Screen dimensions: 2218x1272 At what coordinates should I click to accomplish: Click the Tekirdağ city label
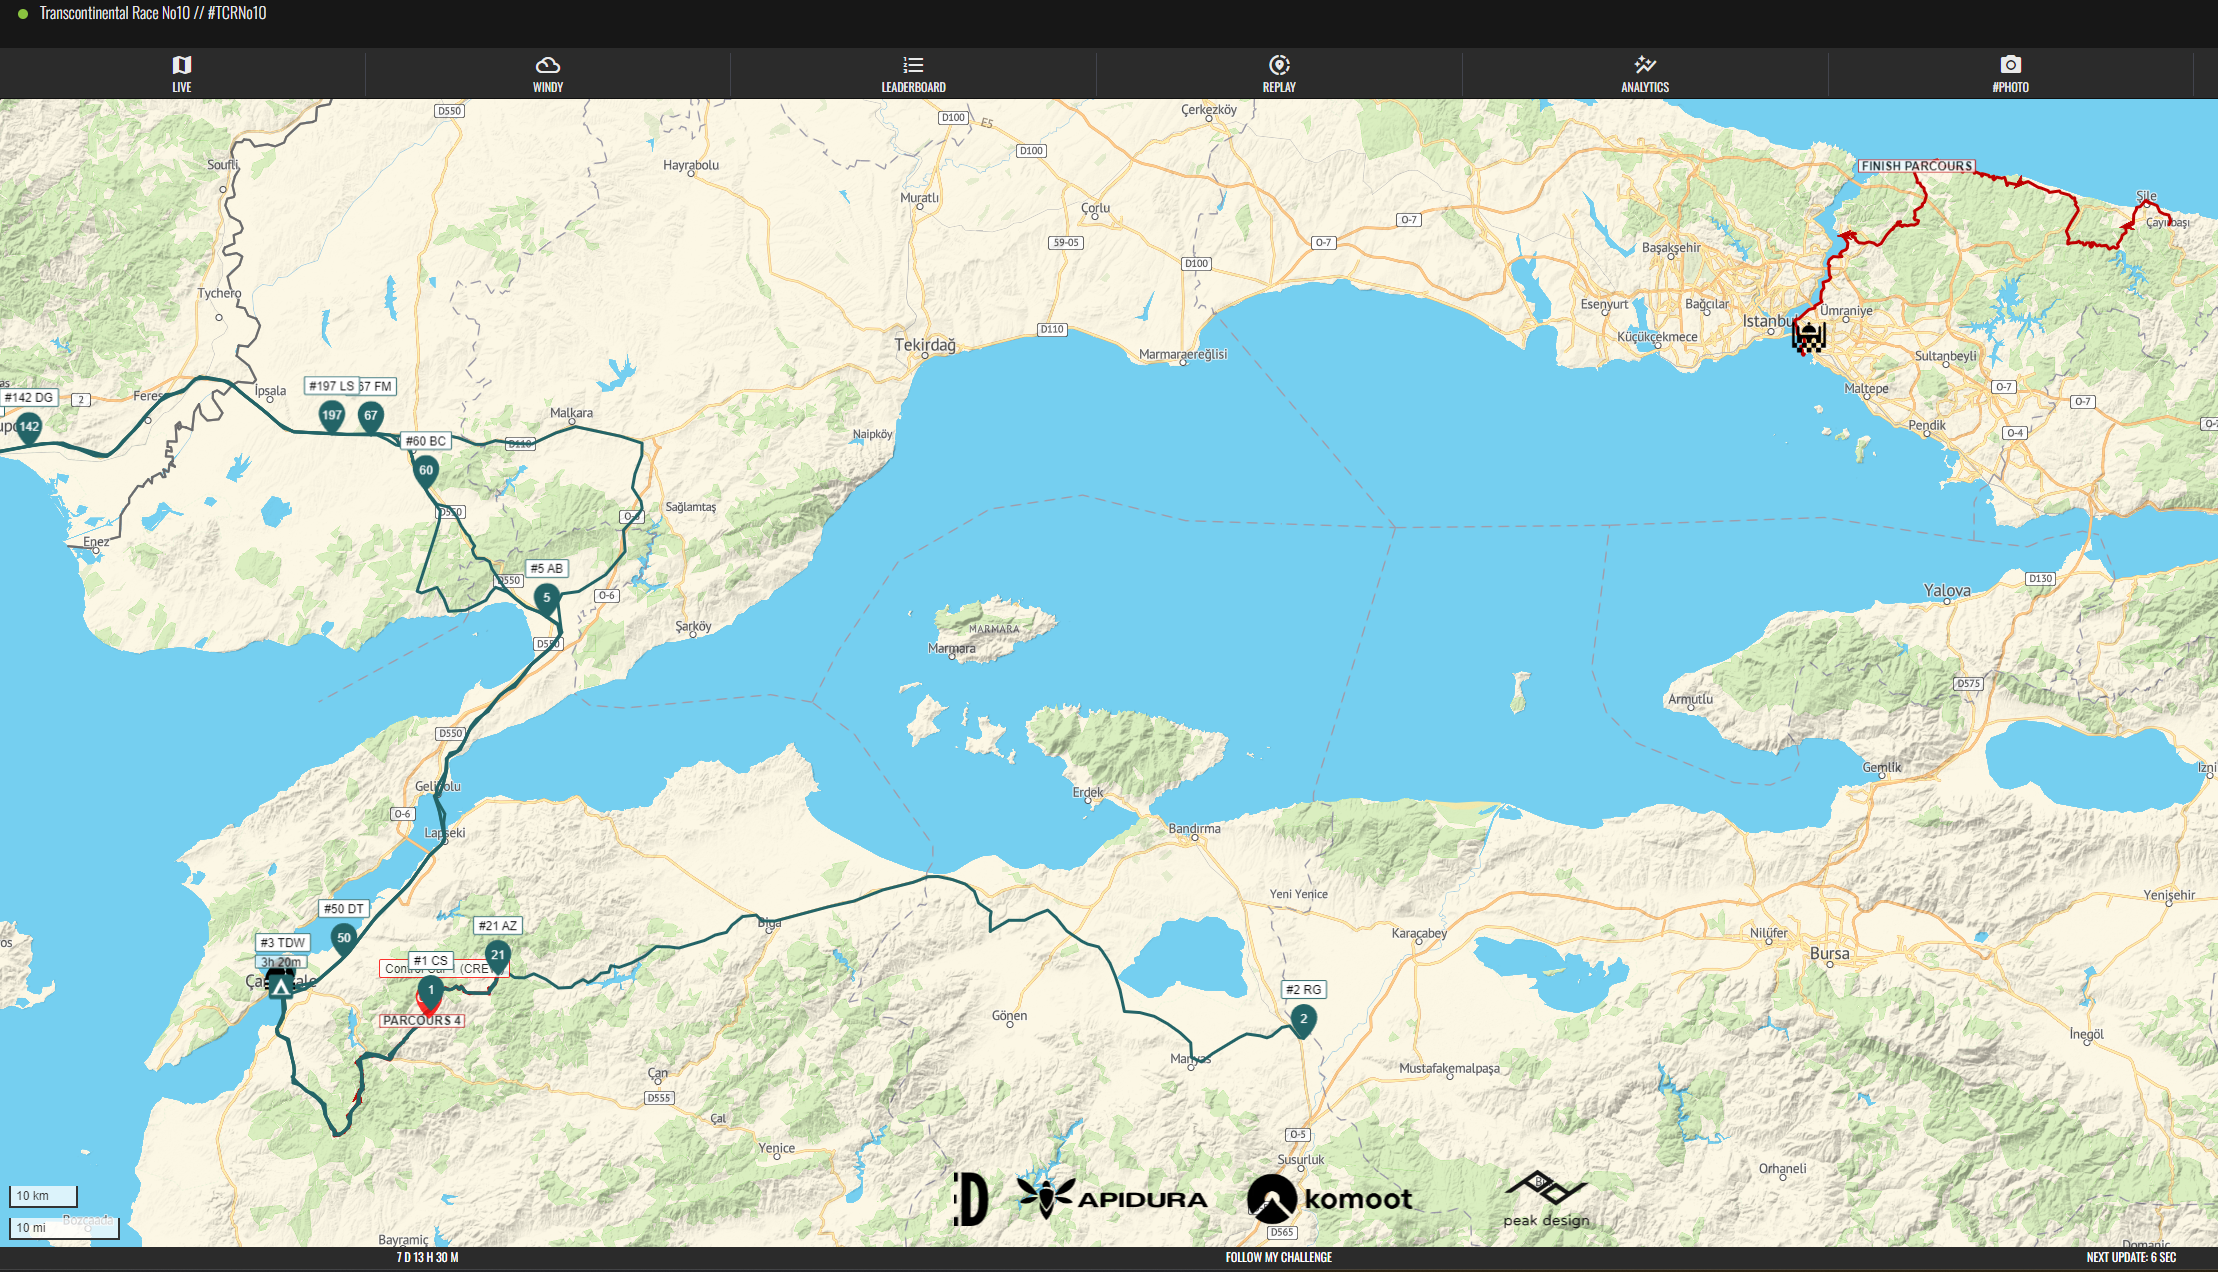click(x=925, y=345)
